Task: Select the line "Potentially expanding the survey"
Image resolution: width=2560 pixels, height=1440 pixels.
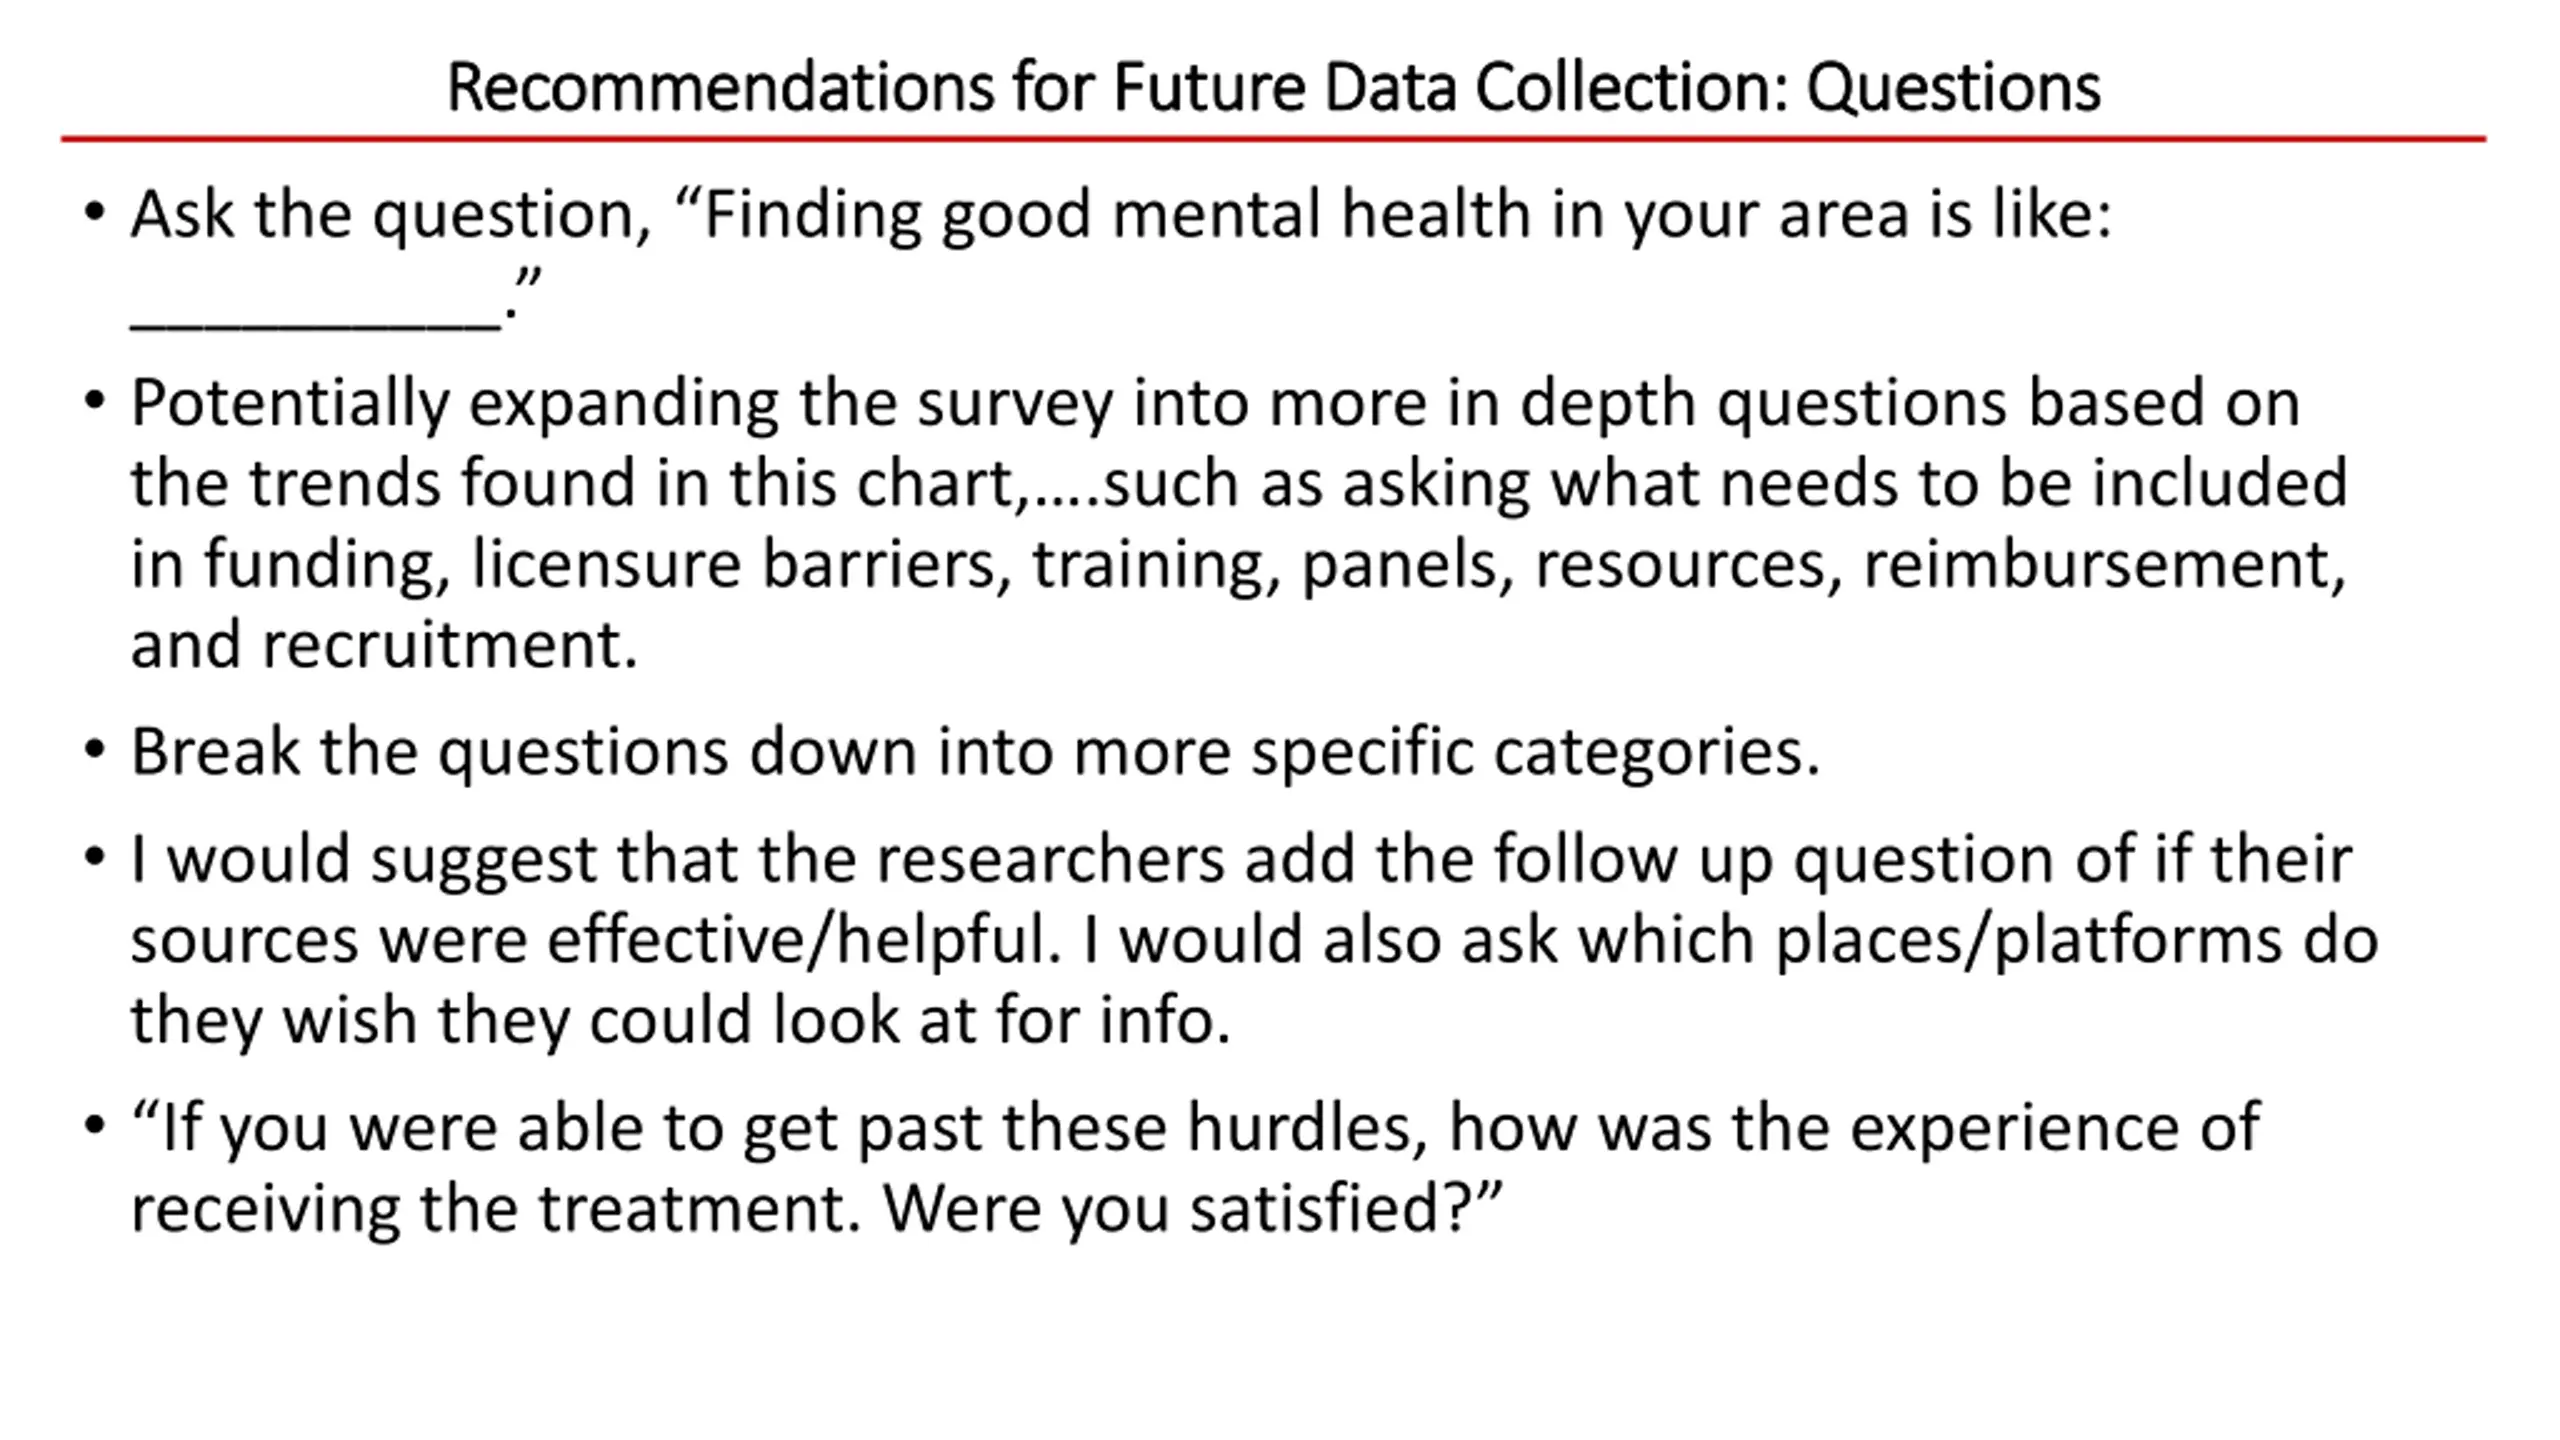Action: (x=1215, y=403)
